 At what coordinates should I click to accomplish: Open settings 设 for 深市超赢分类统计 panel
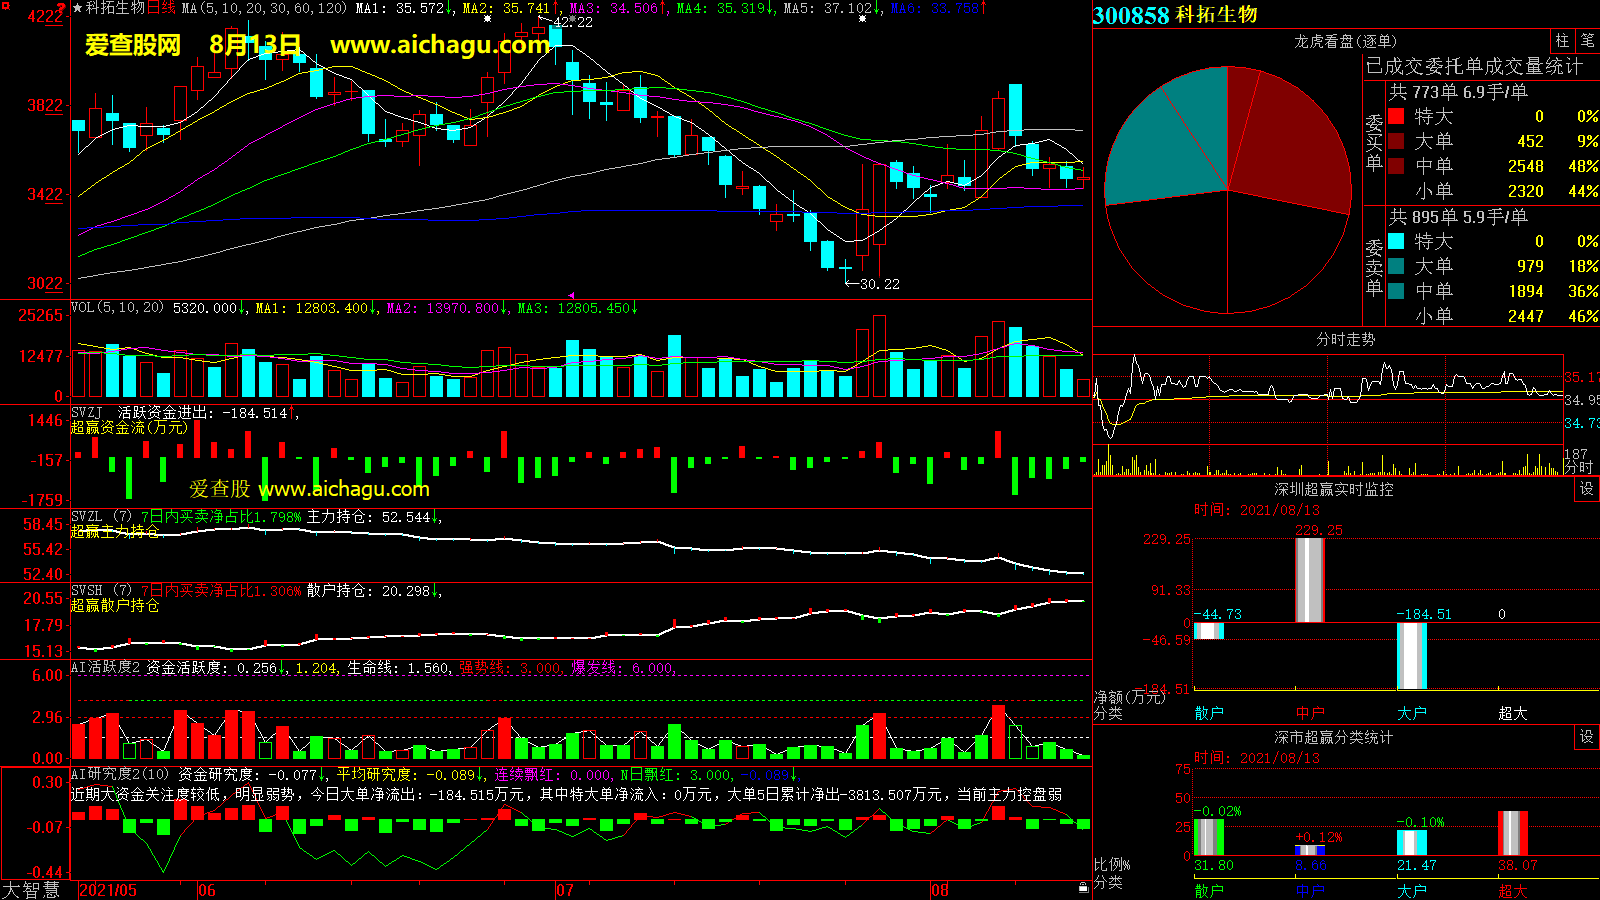coord(1587,737)
